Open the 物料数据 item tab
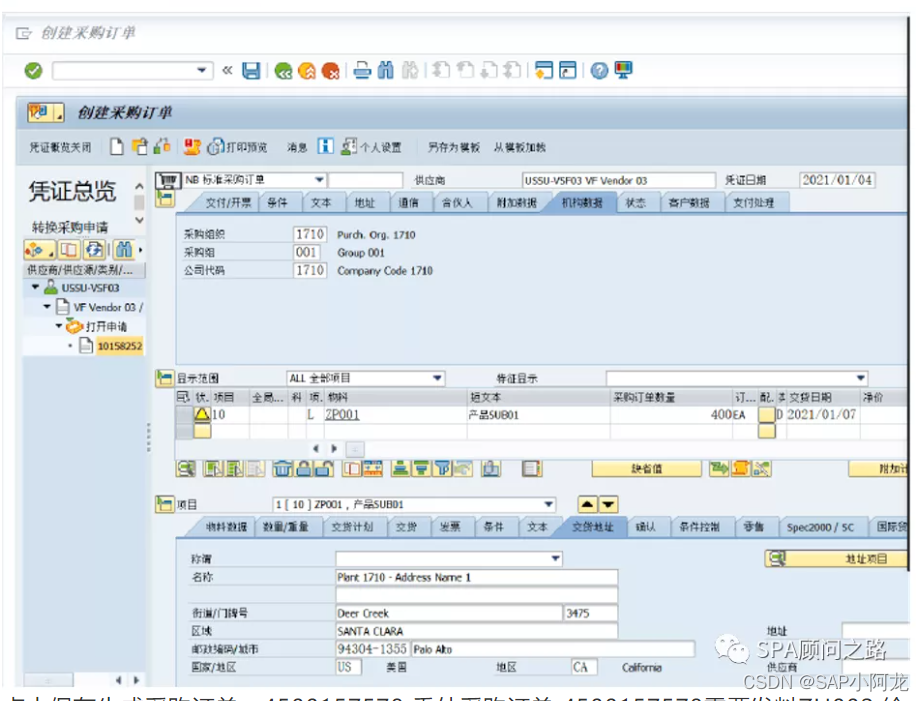Image resolution: width=924 pixels, height=701 pixels. [x=226, y=527]
